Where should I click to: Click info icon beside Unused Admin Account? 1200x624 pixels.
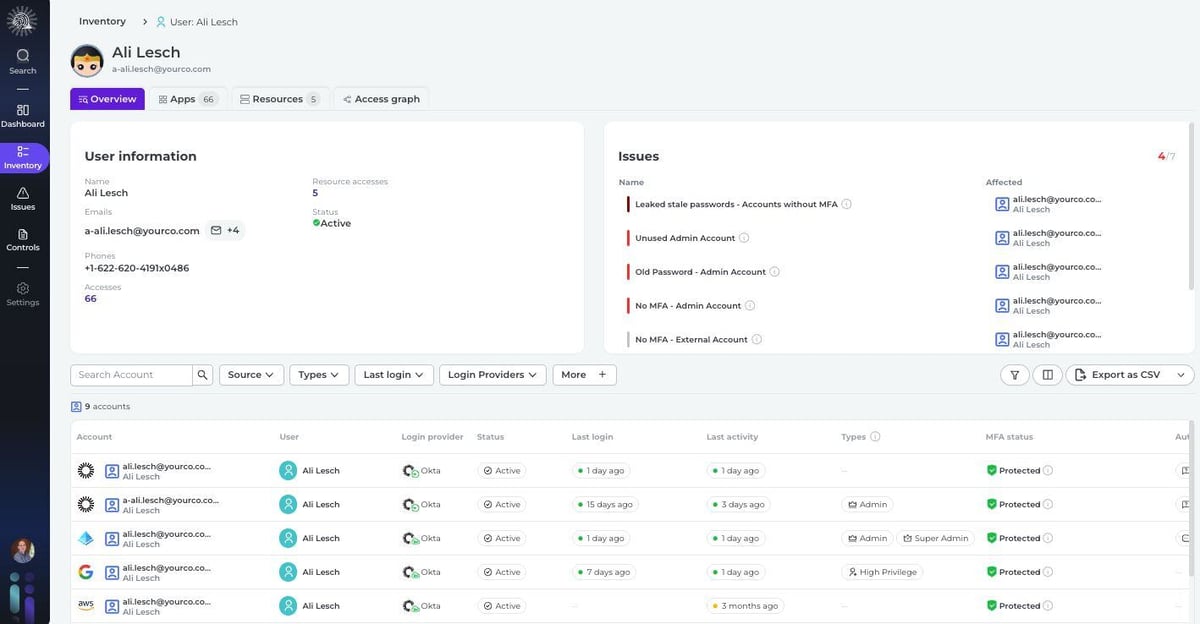point(743,238)
